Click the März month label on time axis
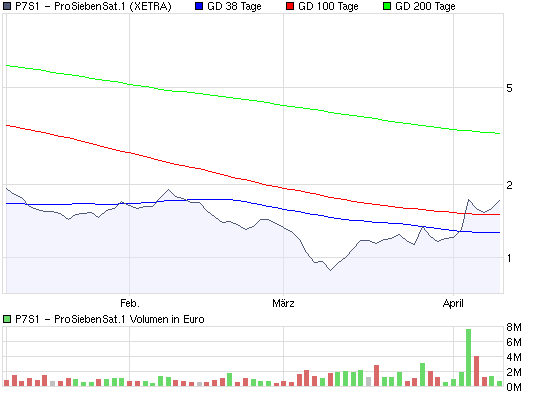This screenshot has height=395, width=545. [x=283, y=303]
